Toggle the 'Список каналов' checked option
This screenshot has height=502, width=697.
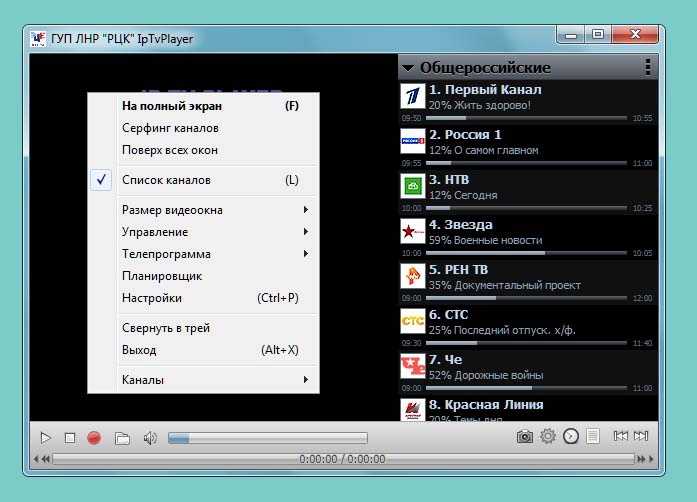[167, 181]
